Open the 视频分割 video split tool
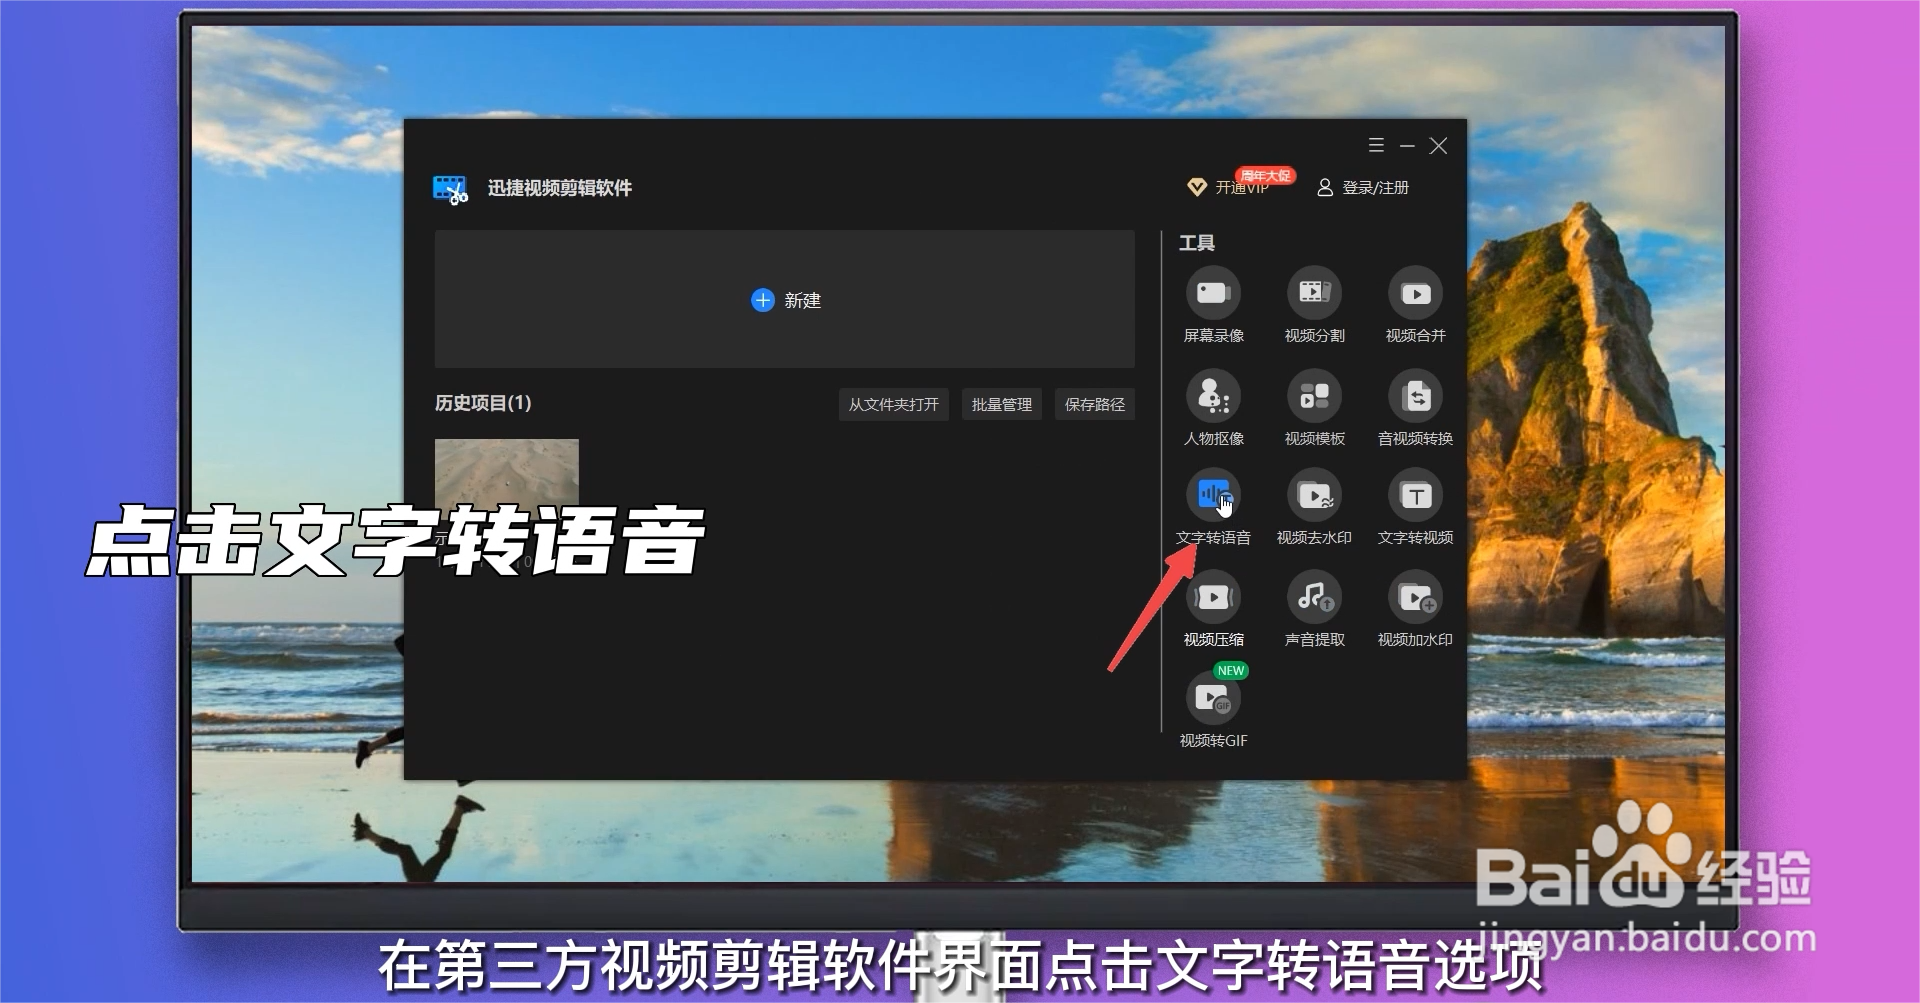Viewport: 1920px width, 1003px height. [x=1313, y=293]
